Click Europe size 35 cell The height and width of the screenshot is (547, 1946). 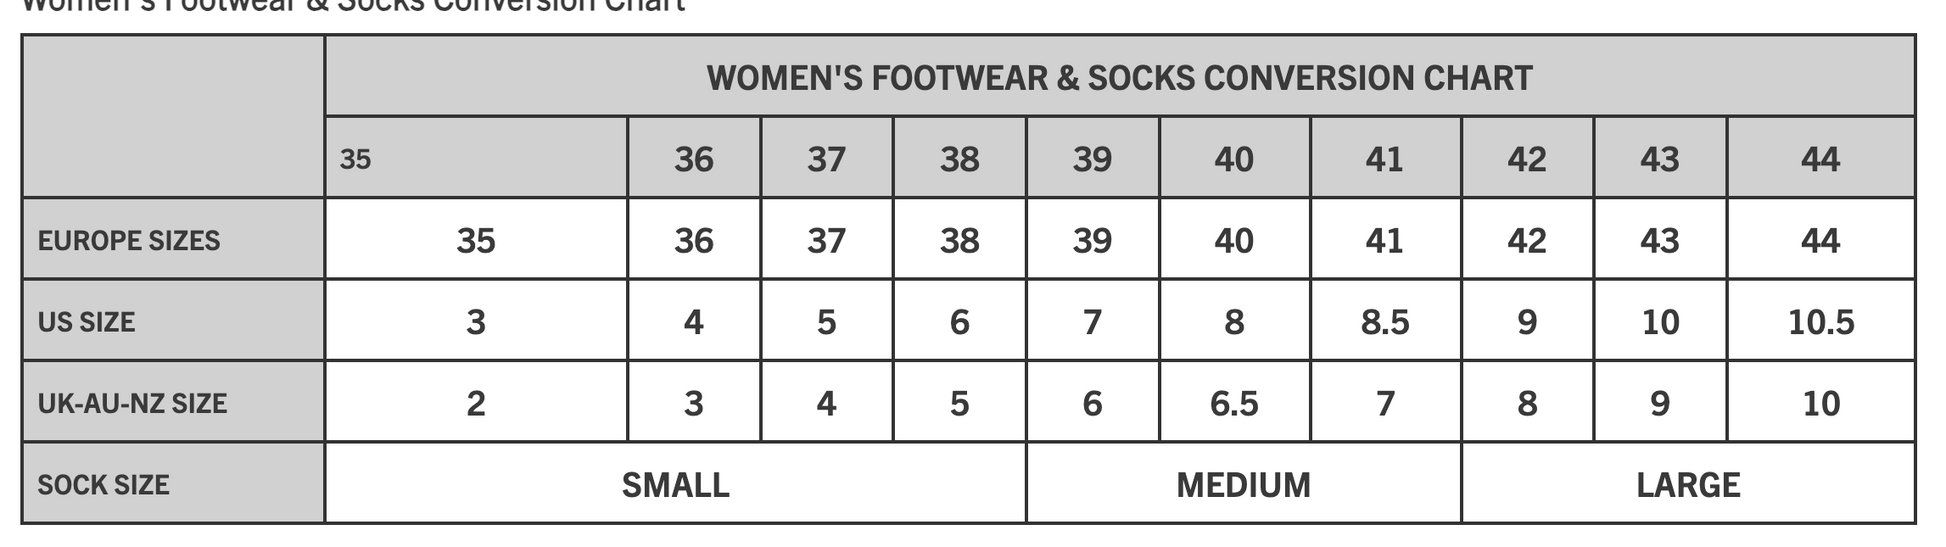click(476, 240)
